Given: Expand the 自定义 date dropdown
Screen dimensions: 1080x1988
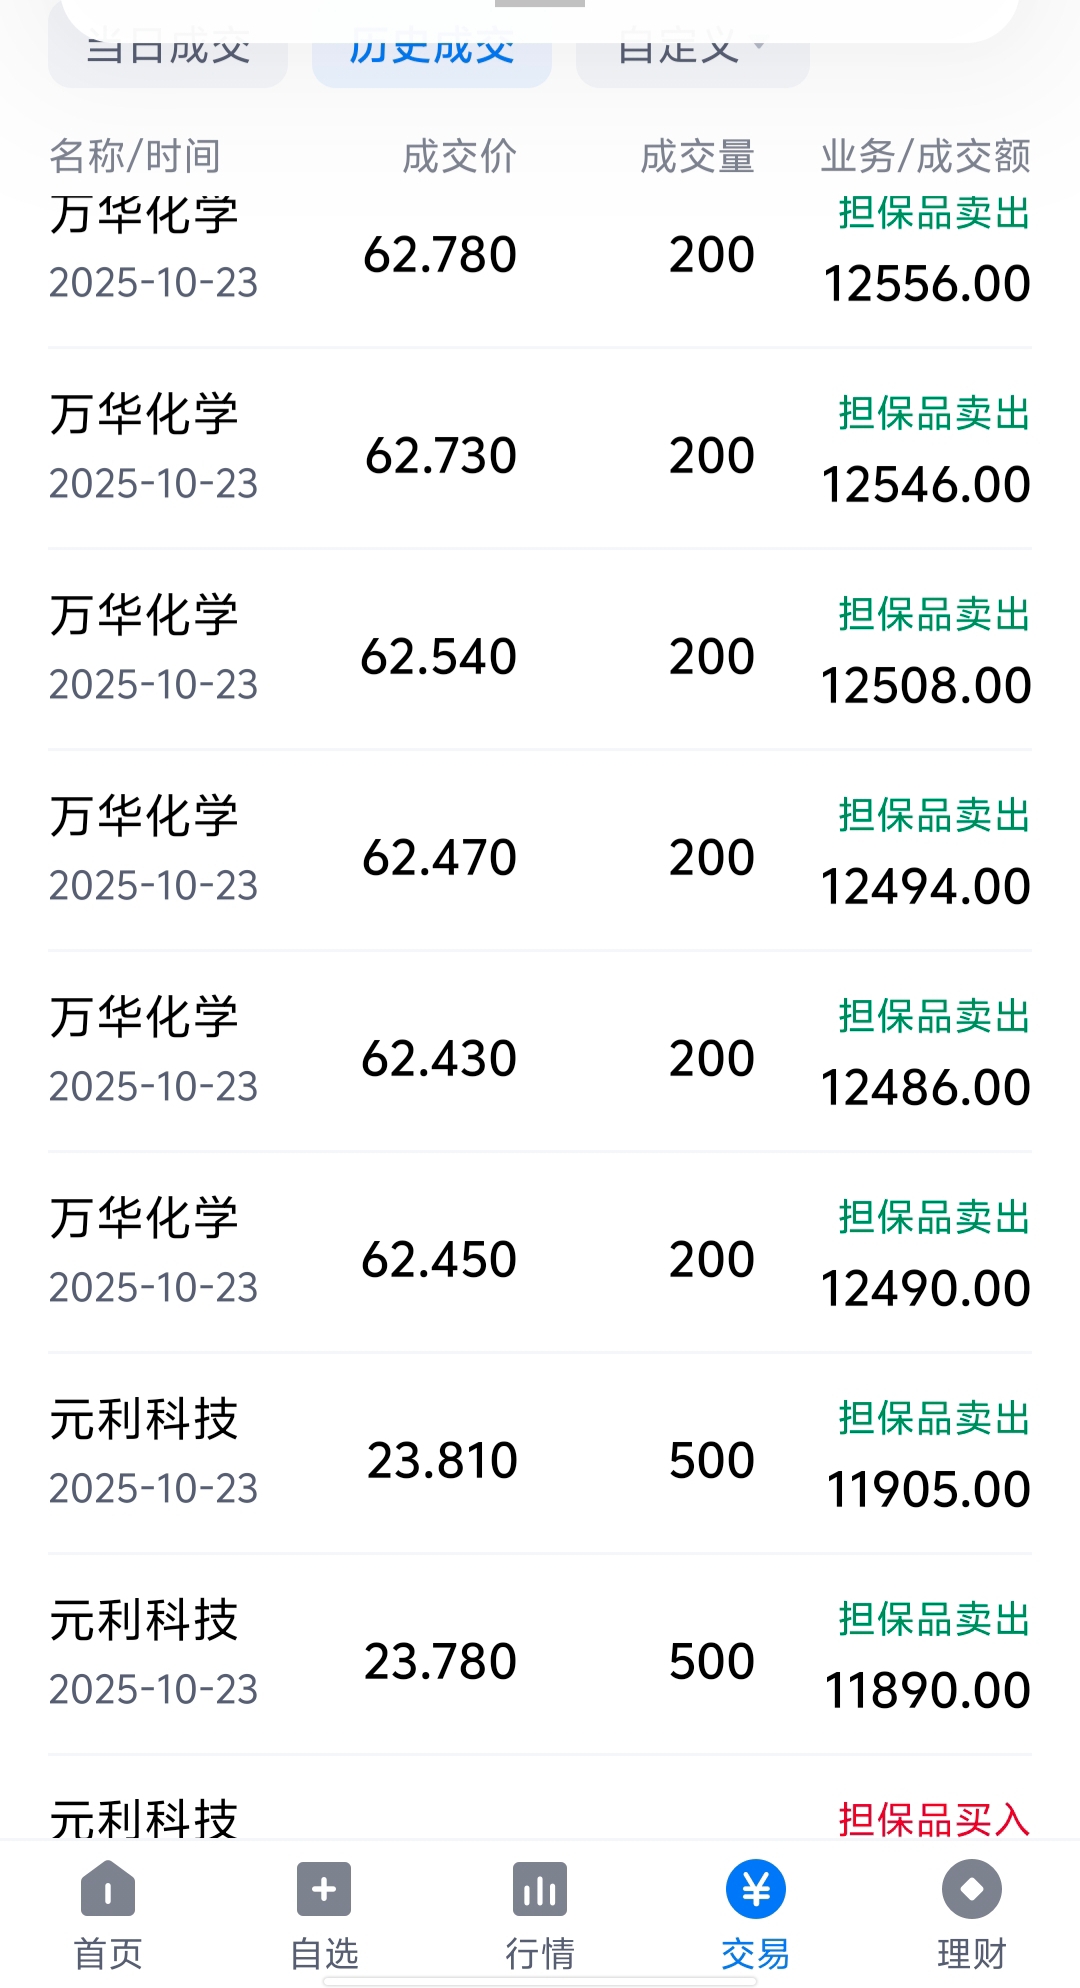Looking at the screenshot, I should [x=692, y=52].
